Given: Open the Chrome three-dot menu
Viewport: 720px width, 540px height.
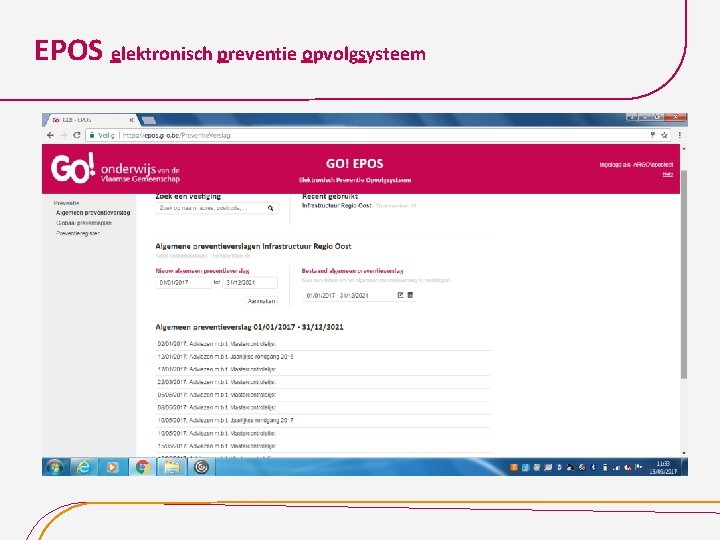Looking at the screenshot, I should click(680, 135).
